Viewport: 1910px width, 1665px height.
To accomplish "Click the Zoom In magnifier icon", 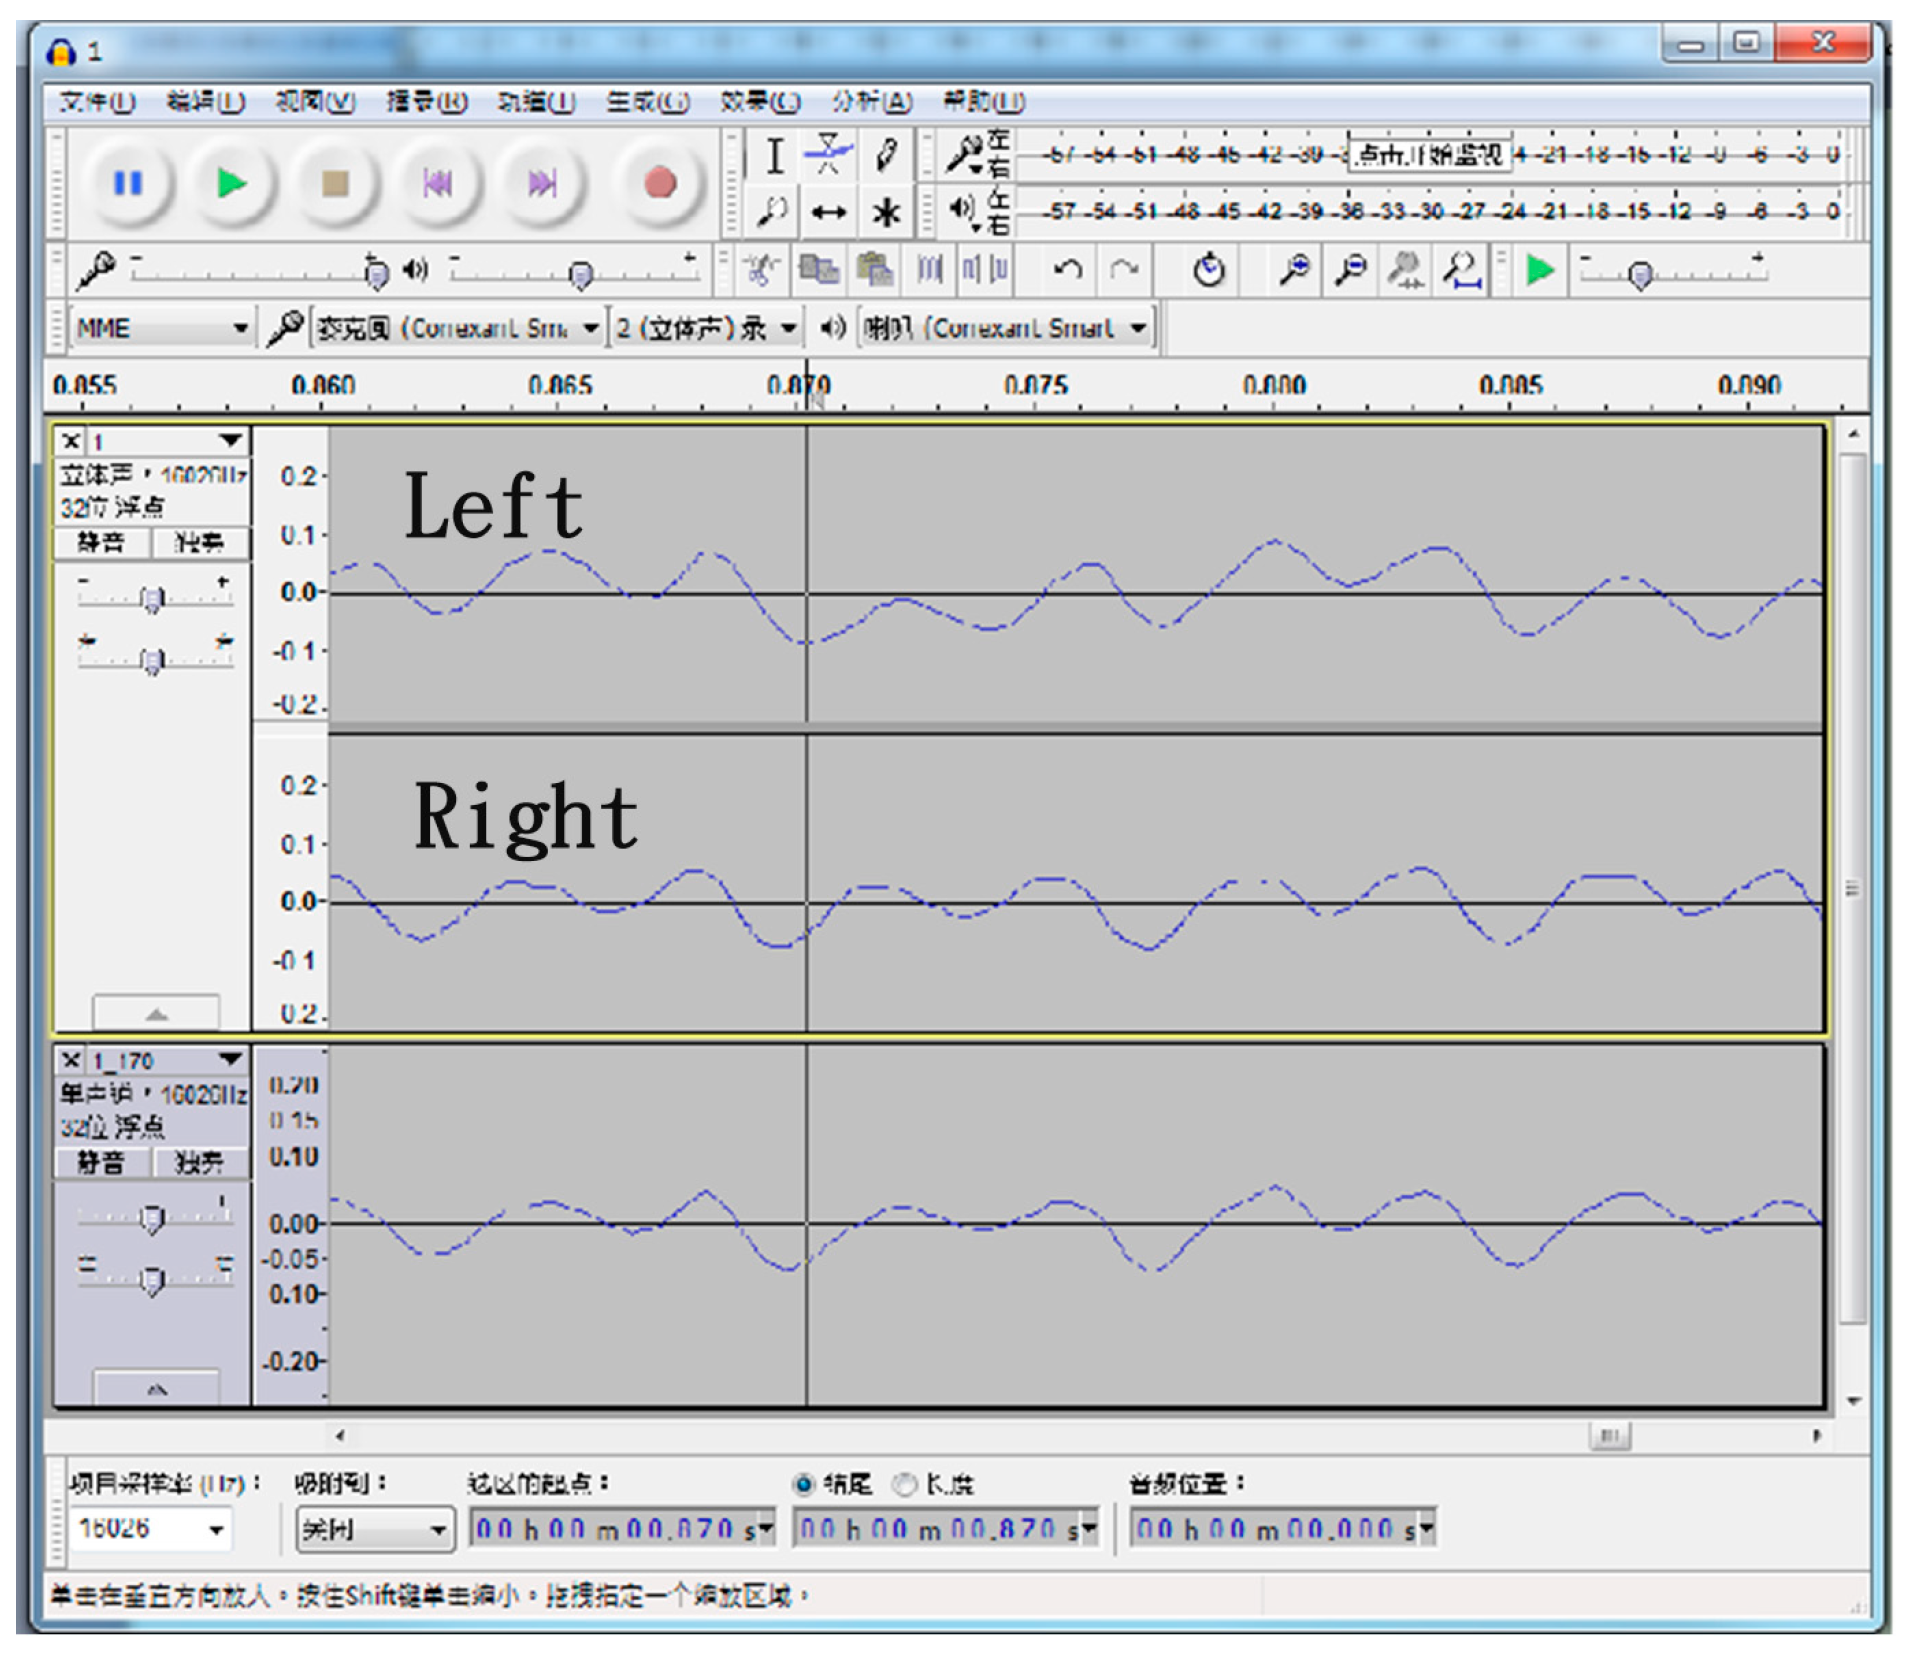I will point(1294,270).
